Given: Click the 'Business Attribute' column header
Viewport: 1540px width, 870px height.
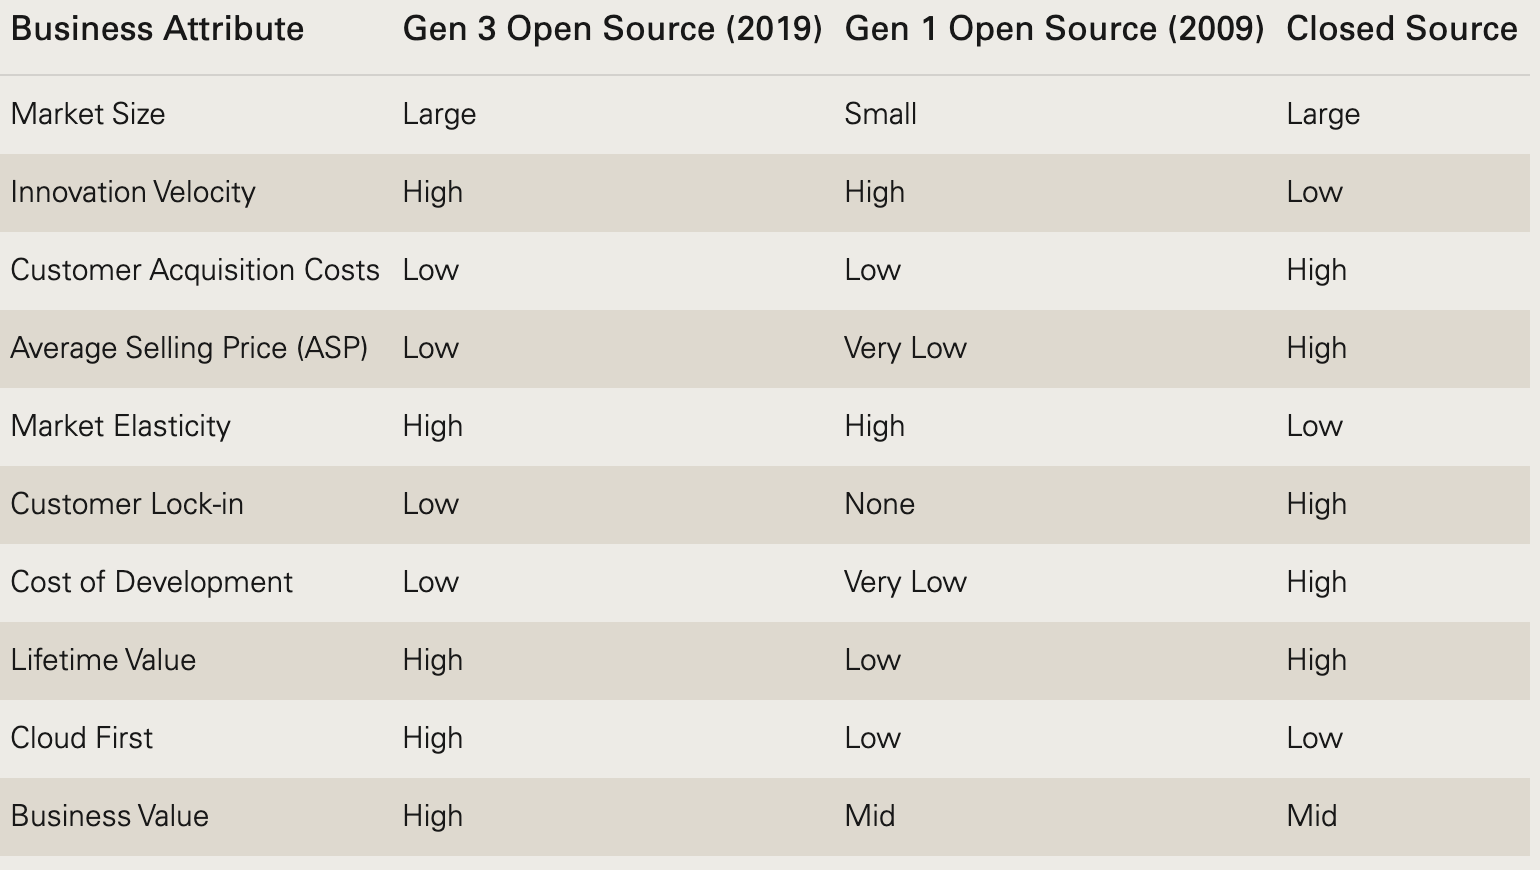Looking at the screenshot, I should [x=157, y=29].
